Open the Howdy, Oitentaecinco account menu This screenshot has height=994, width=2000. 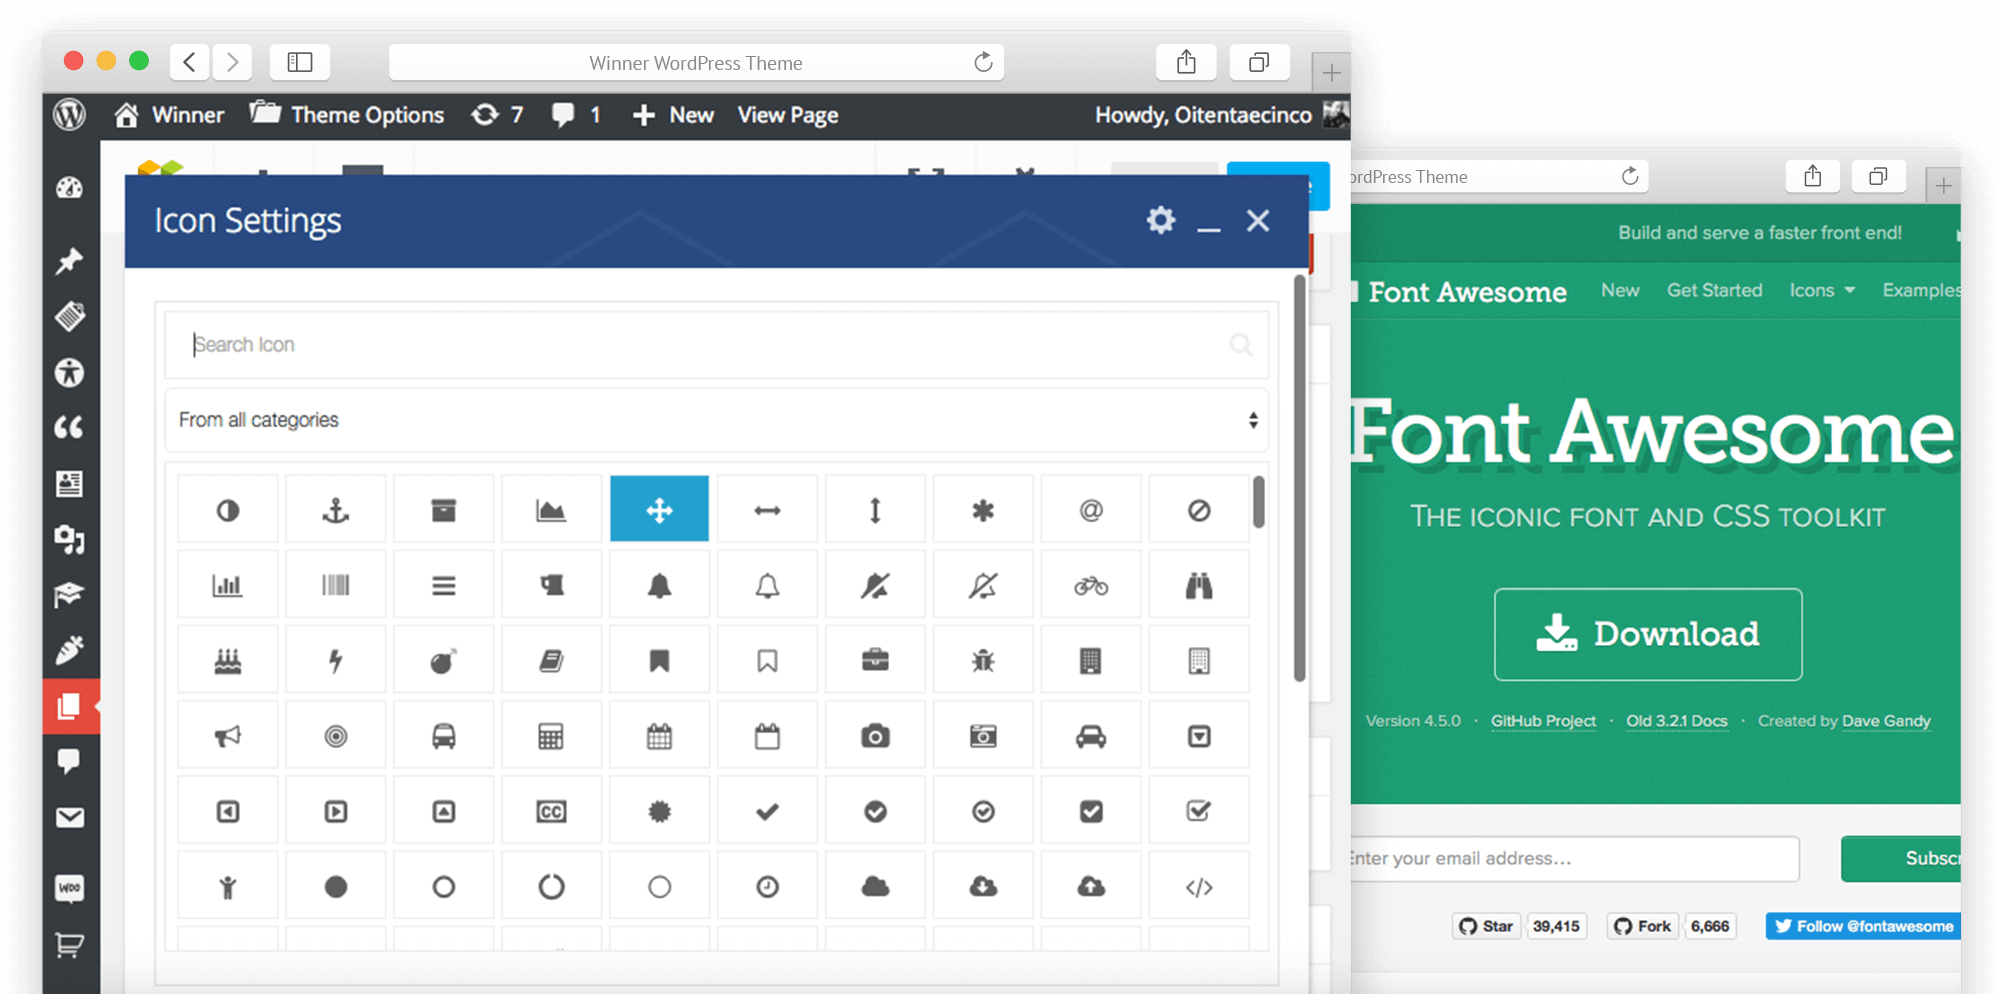tap(1202, 114)
